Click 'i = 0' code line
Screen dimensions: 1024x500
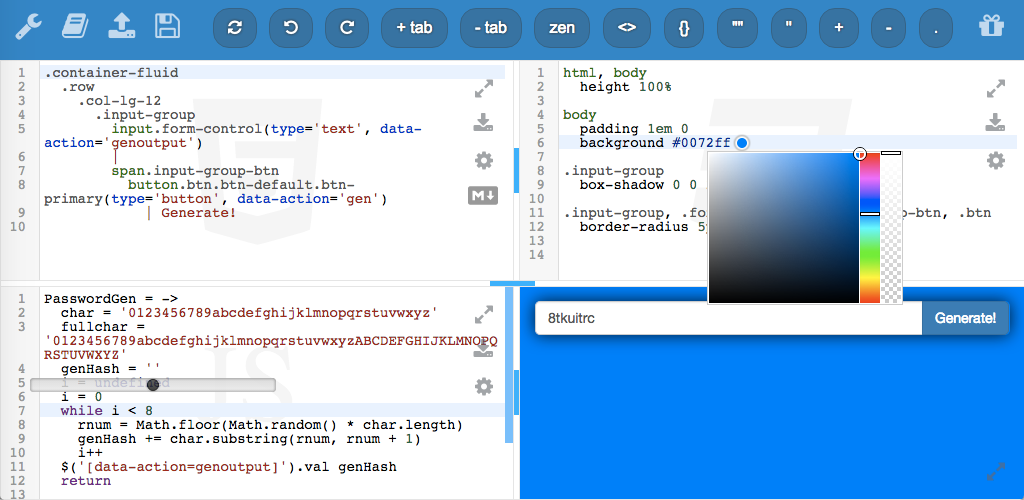coord(82,397)
